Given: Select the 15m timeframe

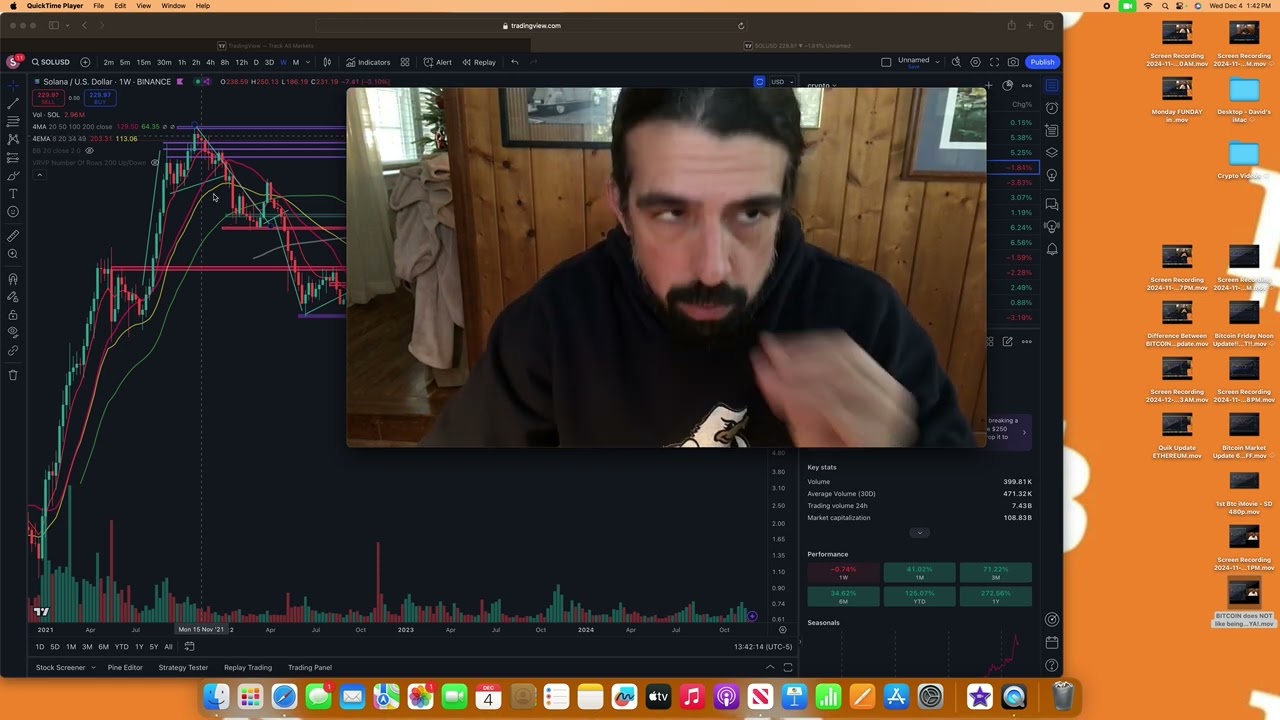Looking at the screenshot, I should click(144, 62).
